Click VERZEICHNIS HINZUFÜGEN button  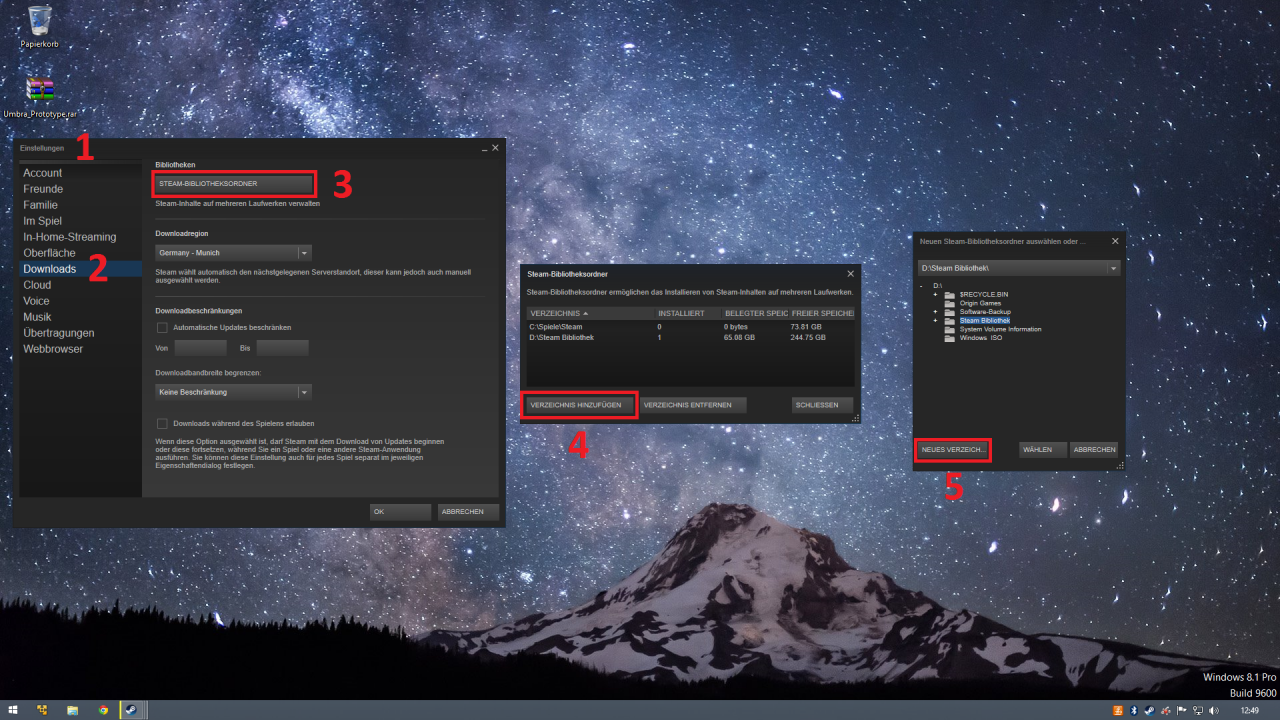pyautogui.click(x=579, y=405)
